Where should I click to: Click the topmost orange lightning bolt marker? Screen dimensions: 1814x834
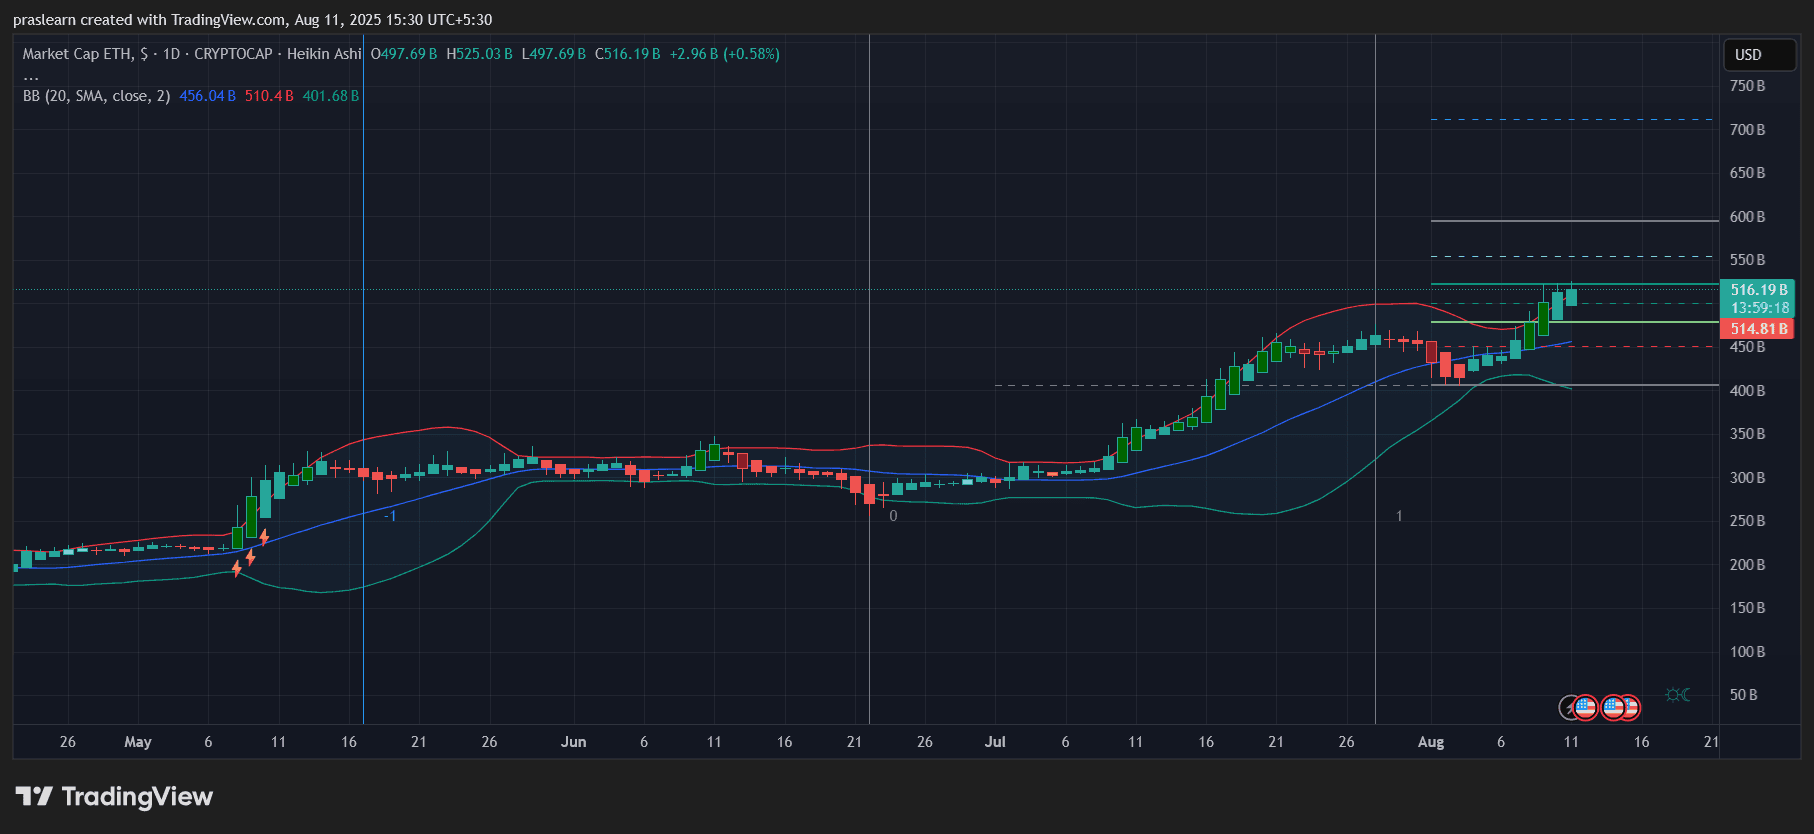tap(264, 538)
